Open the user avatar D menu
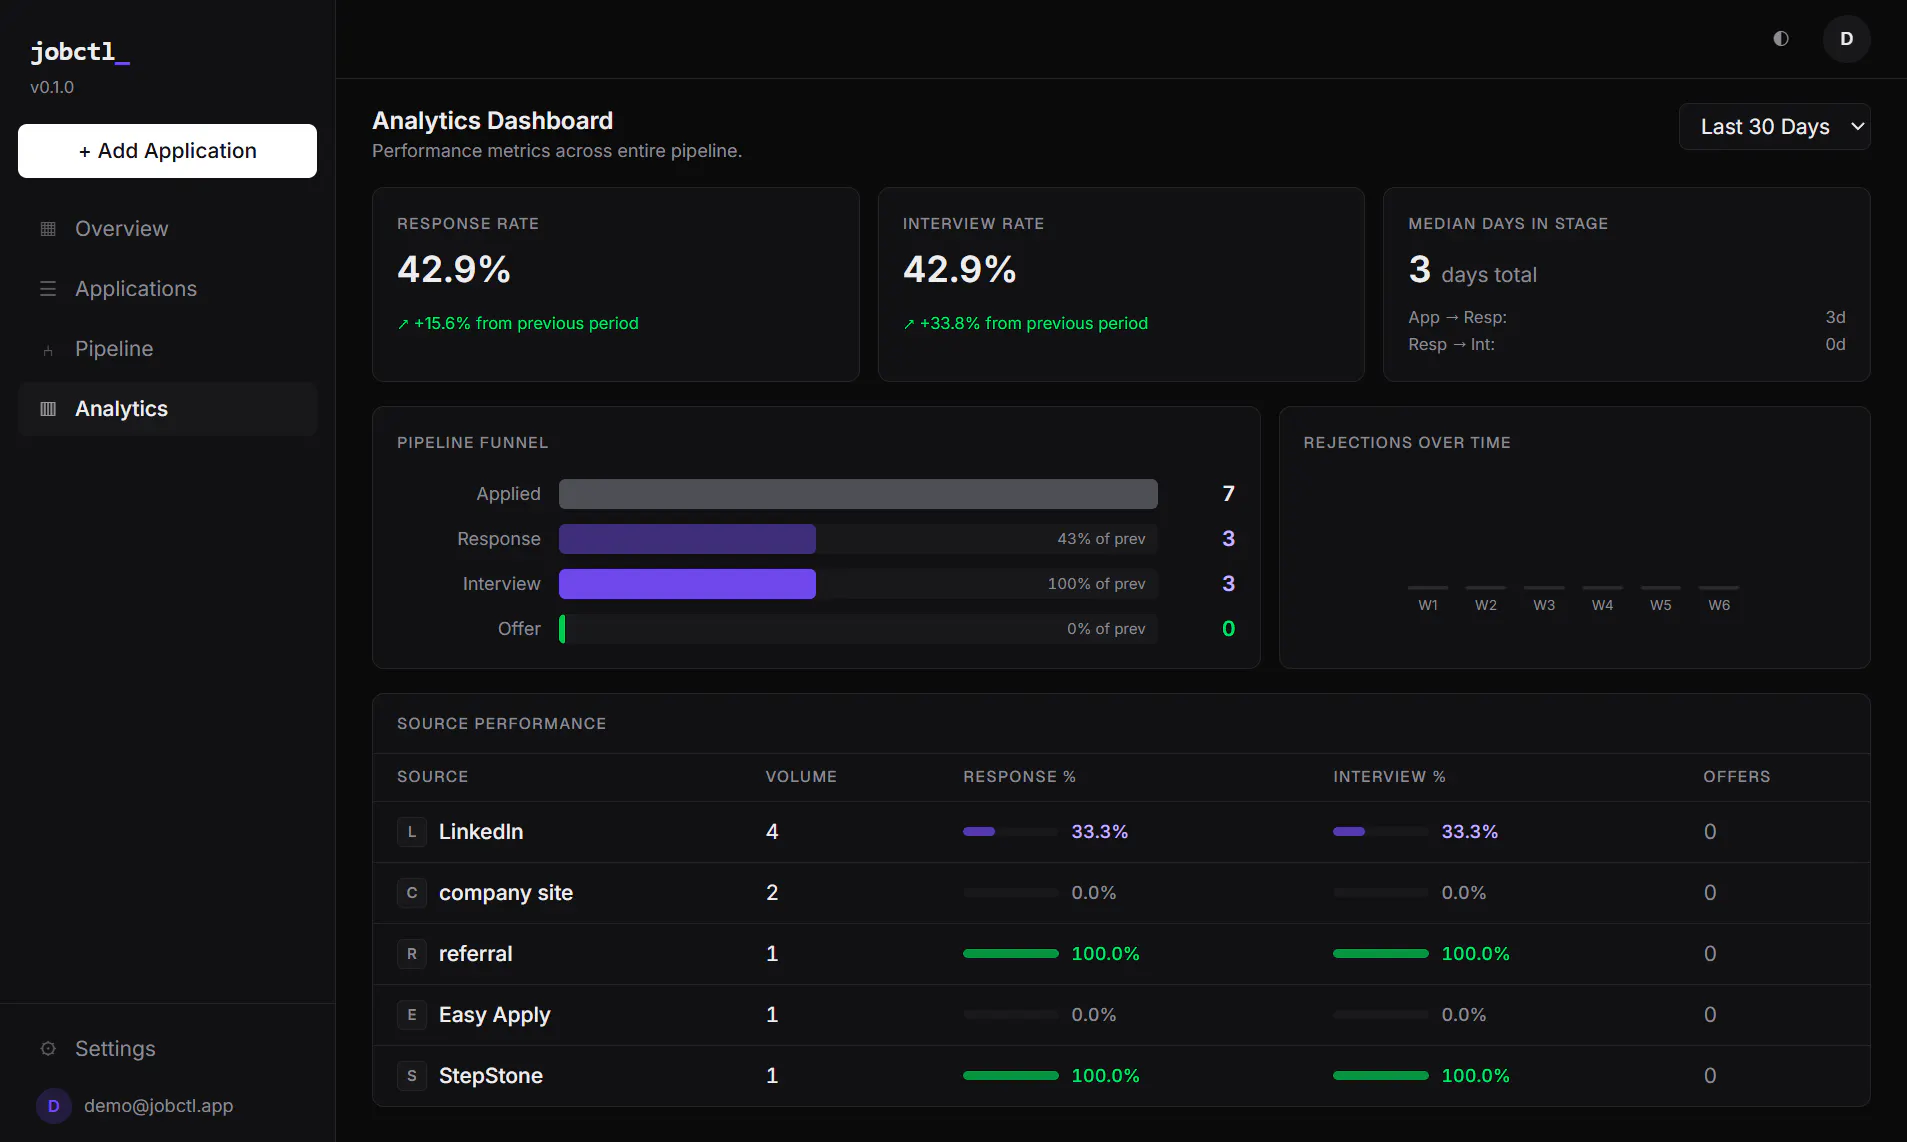 tap(1846, 39)
